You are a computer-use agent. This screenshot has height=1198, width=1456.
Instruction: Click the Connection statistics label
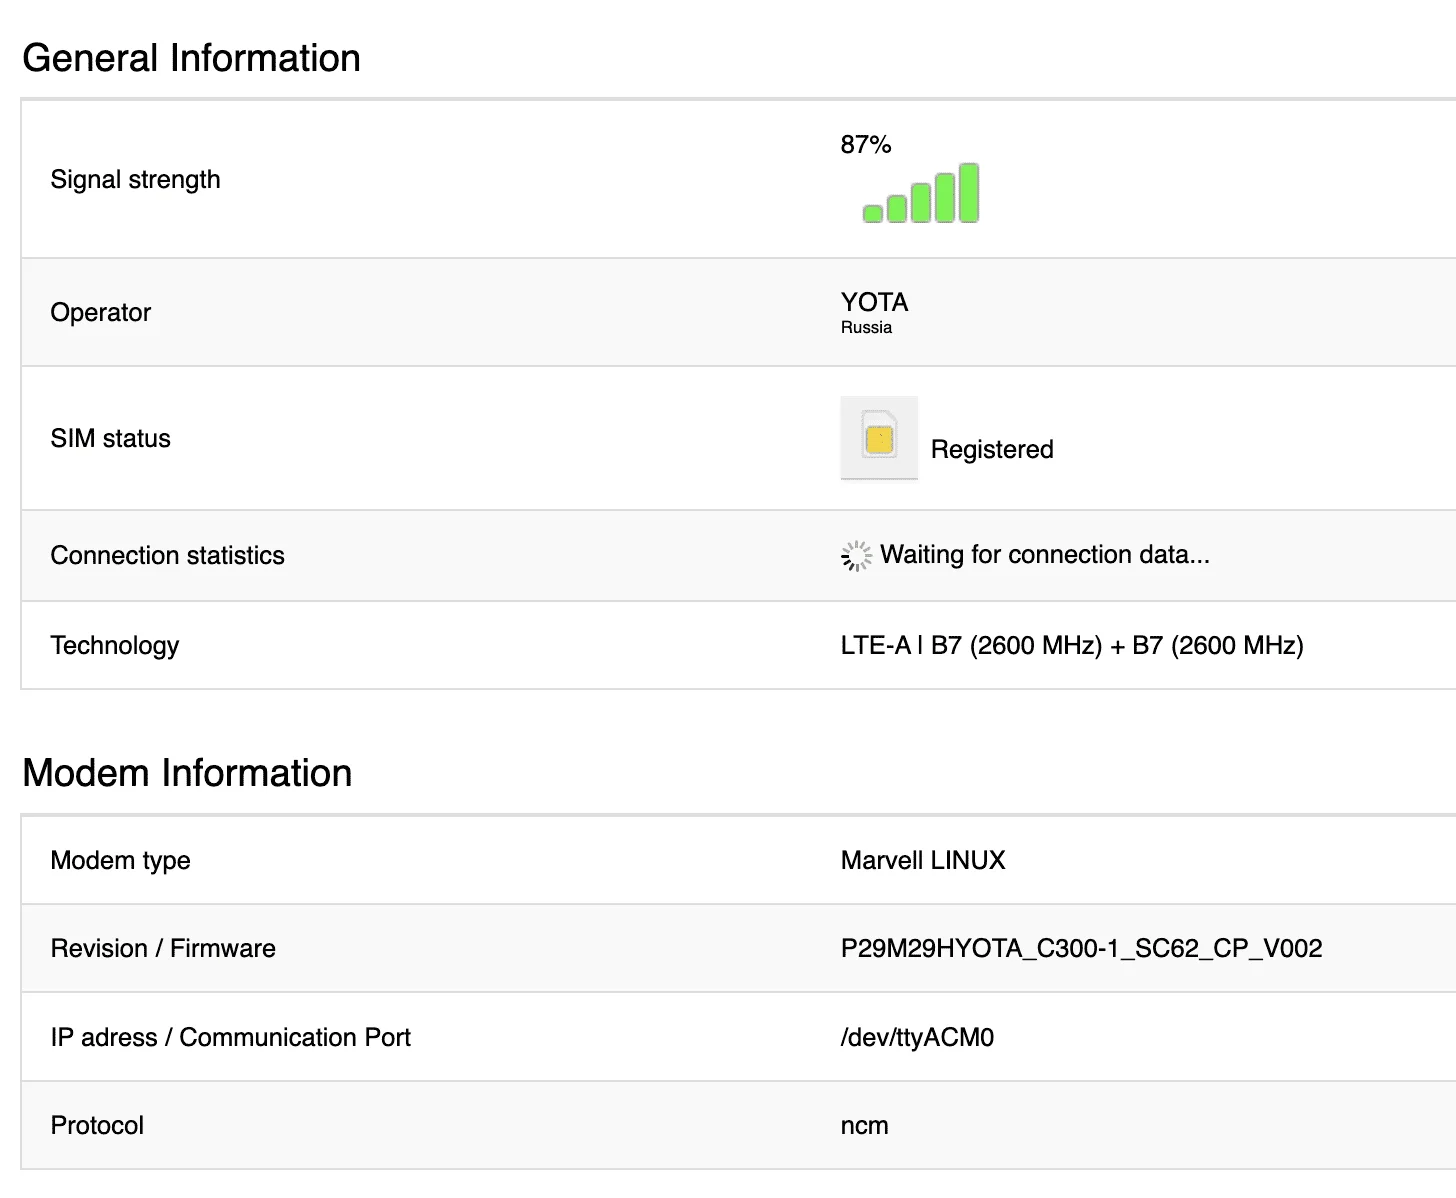[x=167, y=556]
